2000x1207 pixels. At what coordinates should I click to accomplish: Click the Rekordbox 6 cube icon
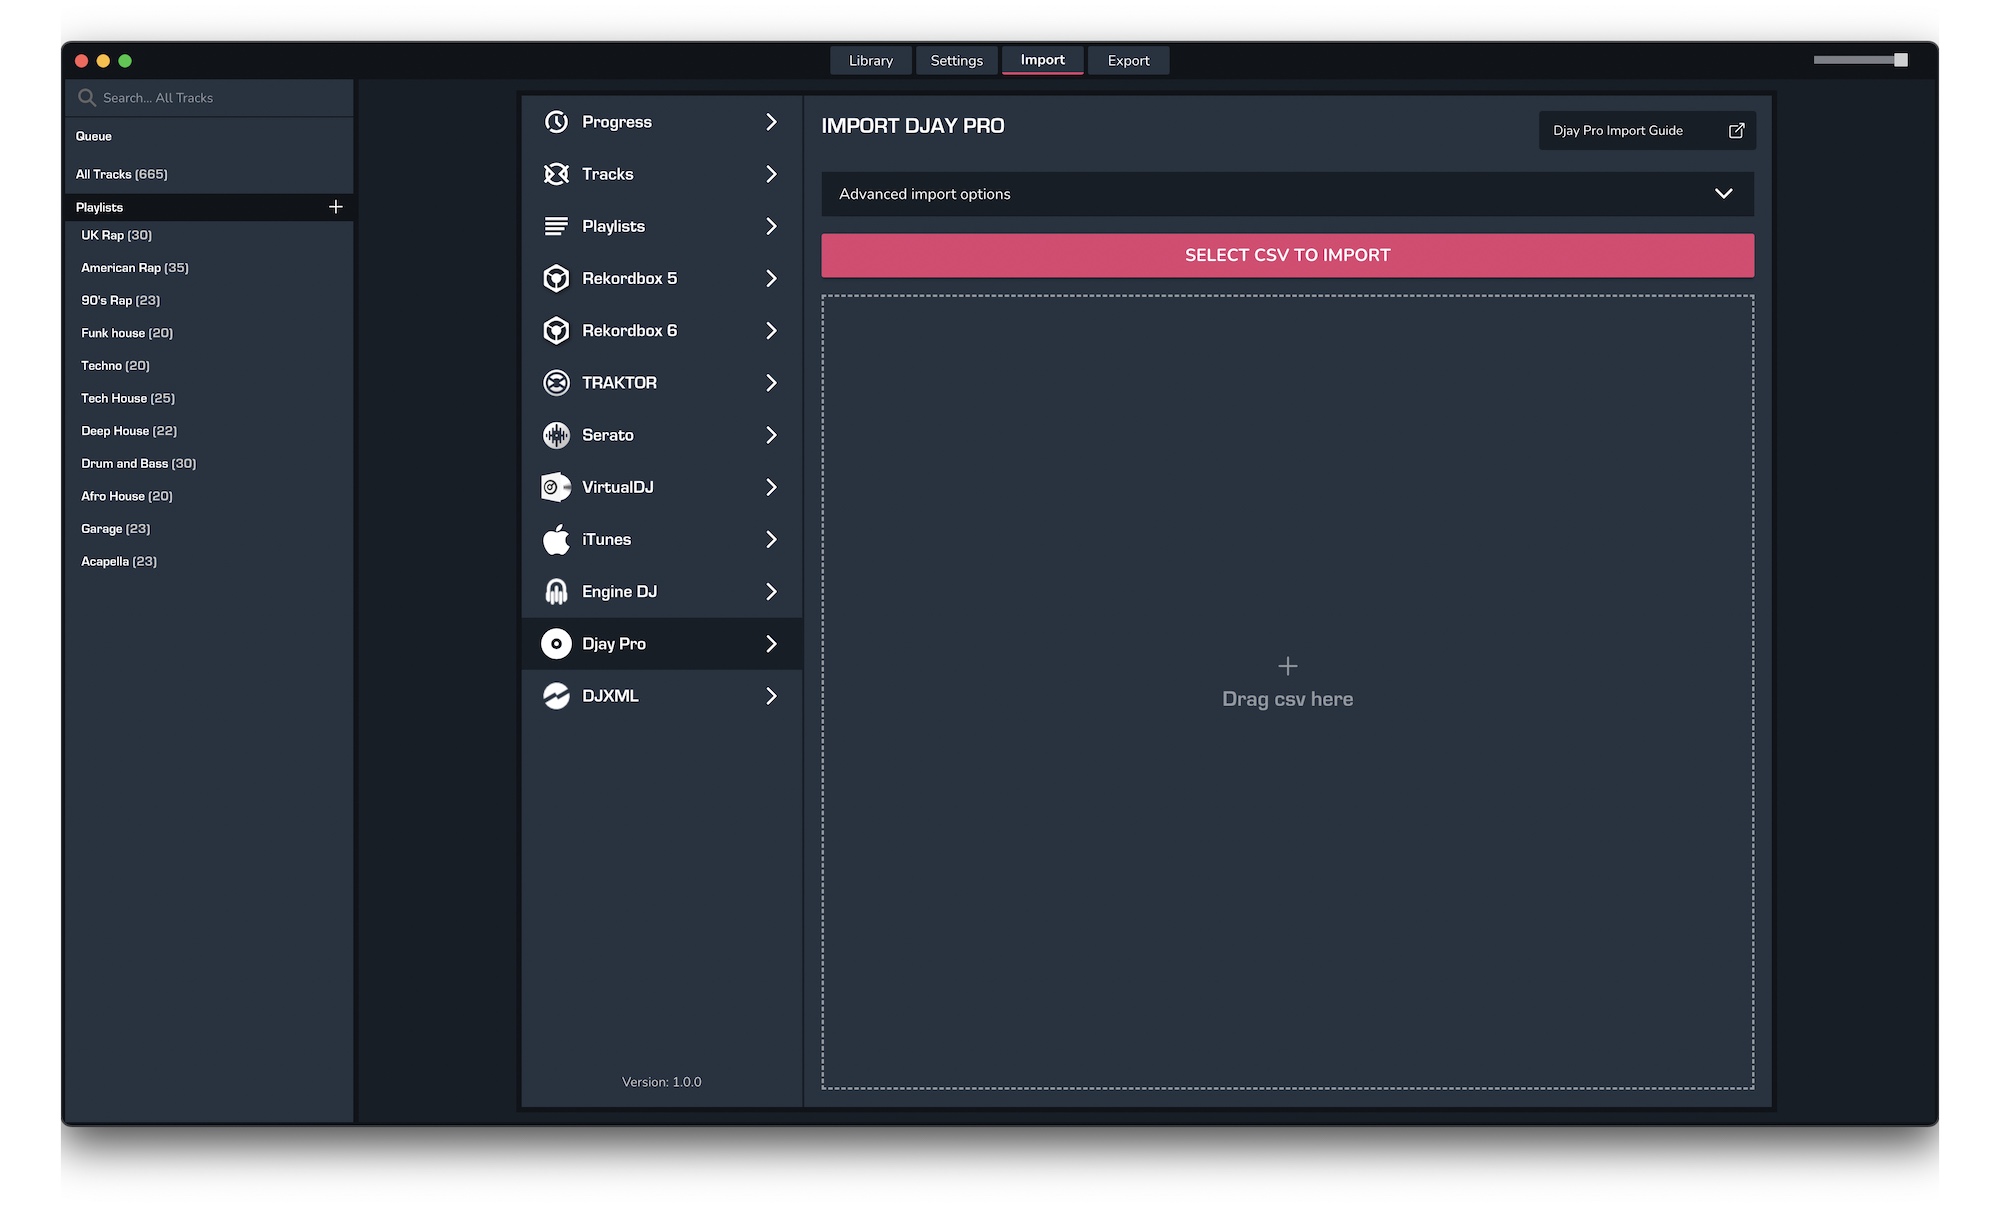click(x=556, y=330)
